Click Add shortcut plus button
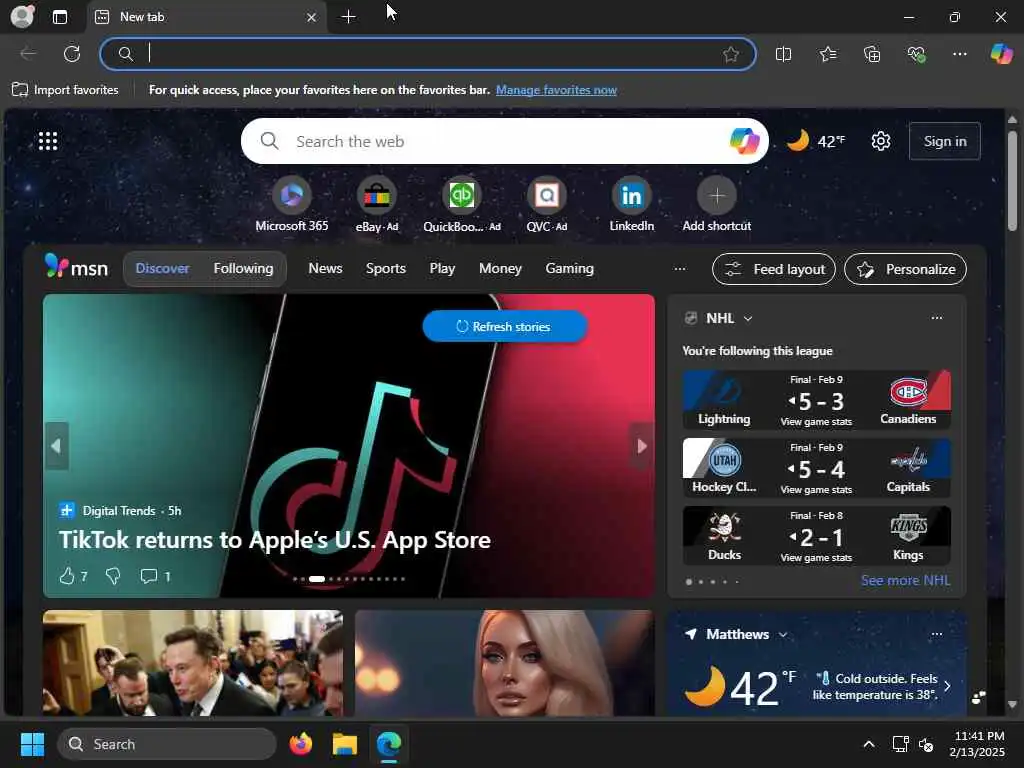Screen dimensions: 1024x768 (716, 195)
